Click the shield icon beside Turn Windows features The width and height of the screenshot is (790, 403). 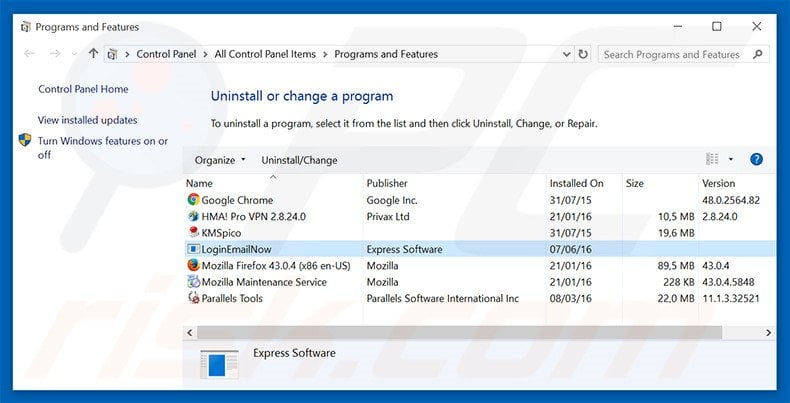point(25,140)
